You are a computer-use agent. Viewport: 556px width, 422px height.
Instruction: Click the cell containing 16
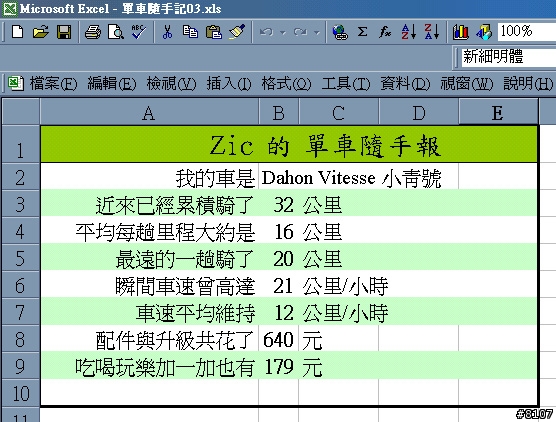click(x=279, y=231)
